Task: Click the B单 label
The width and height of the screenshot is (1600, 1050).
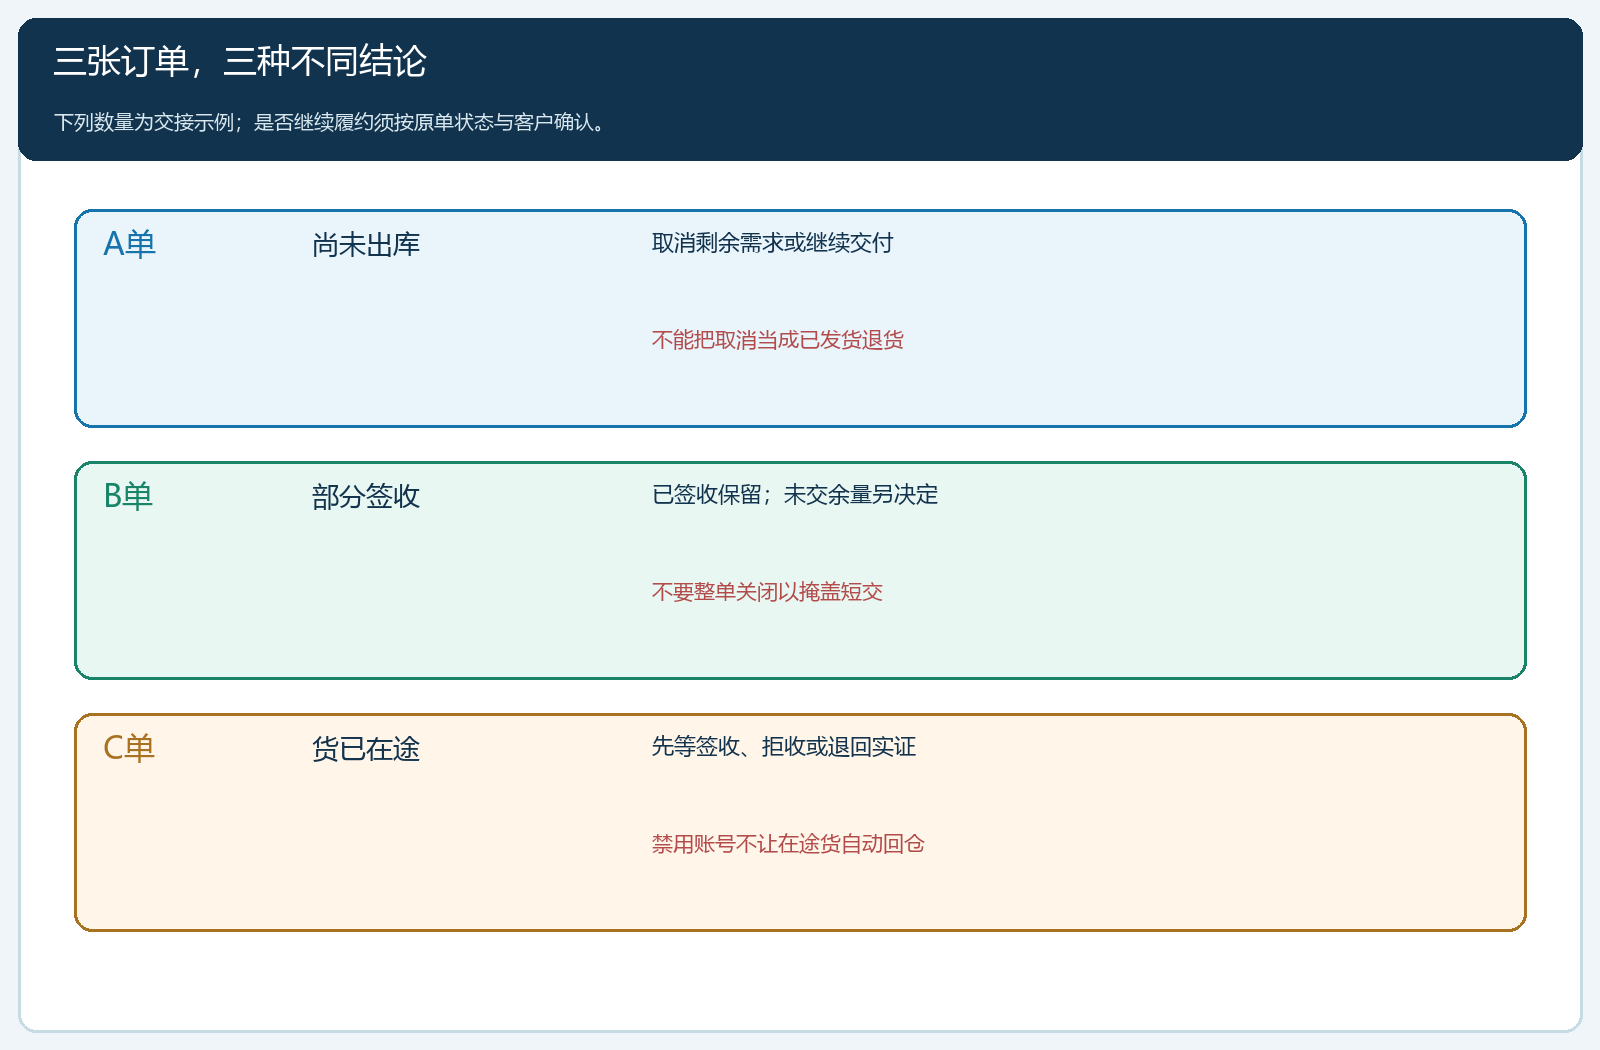Action: coord(128,496)
